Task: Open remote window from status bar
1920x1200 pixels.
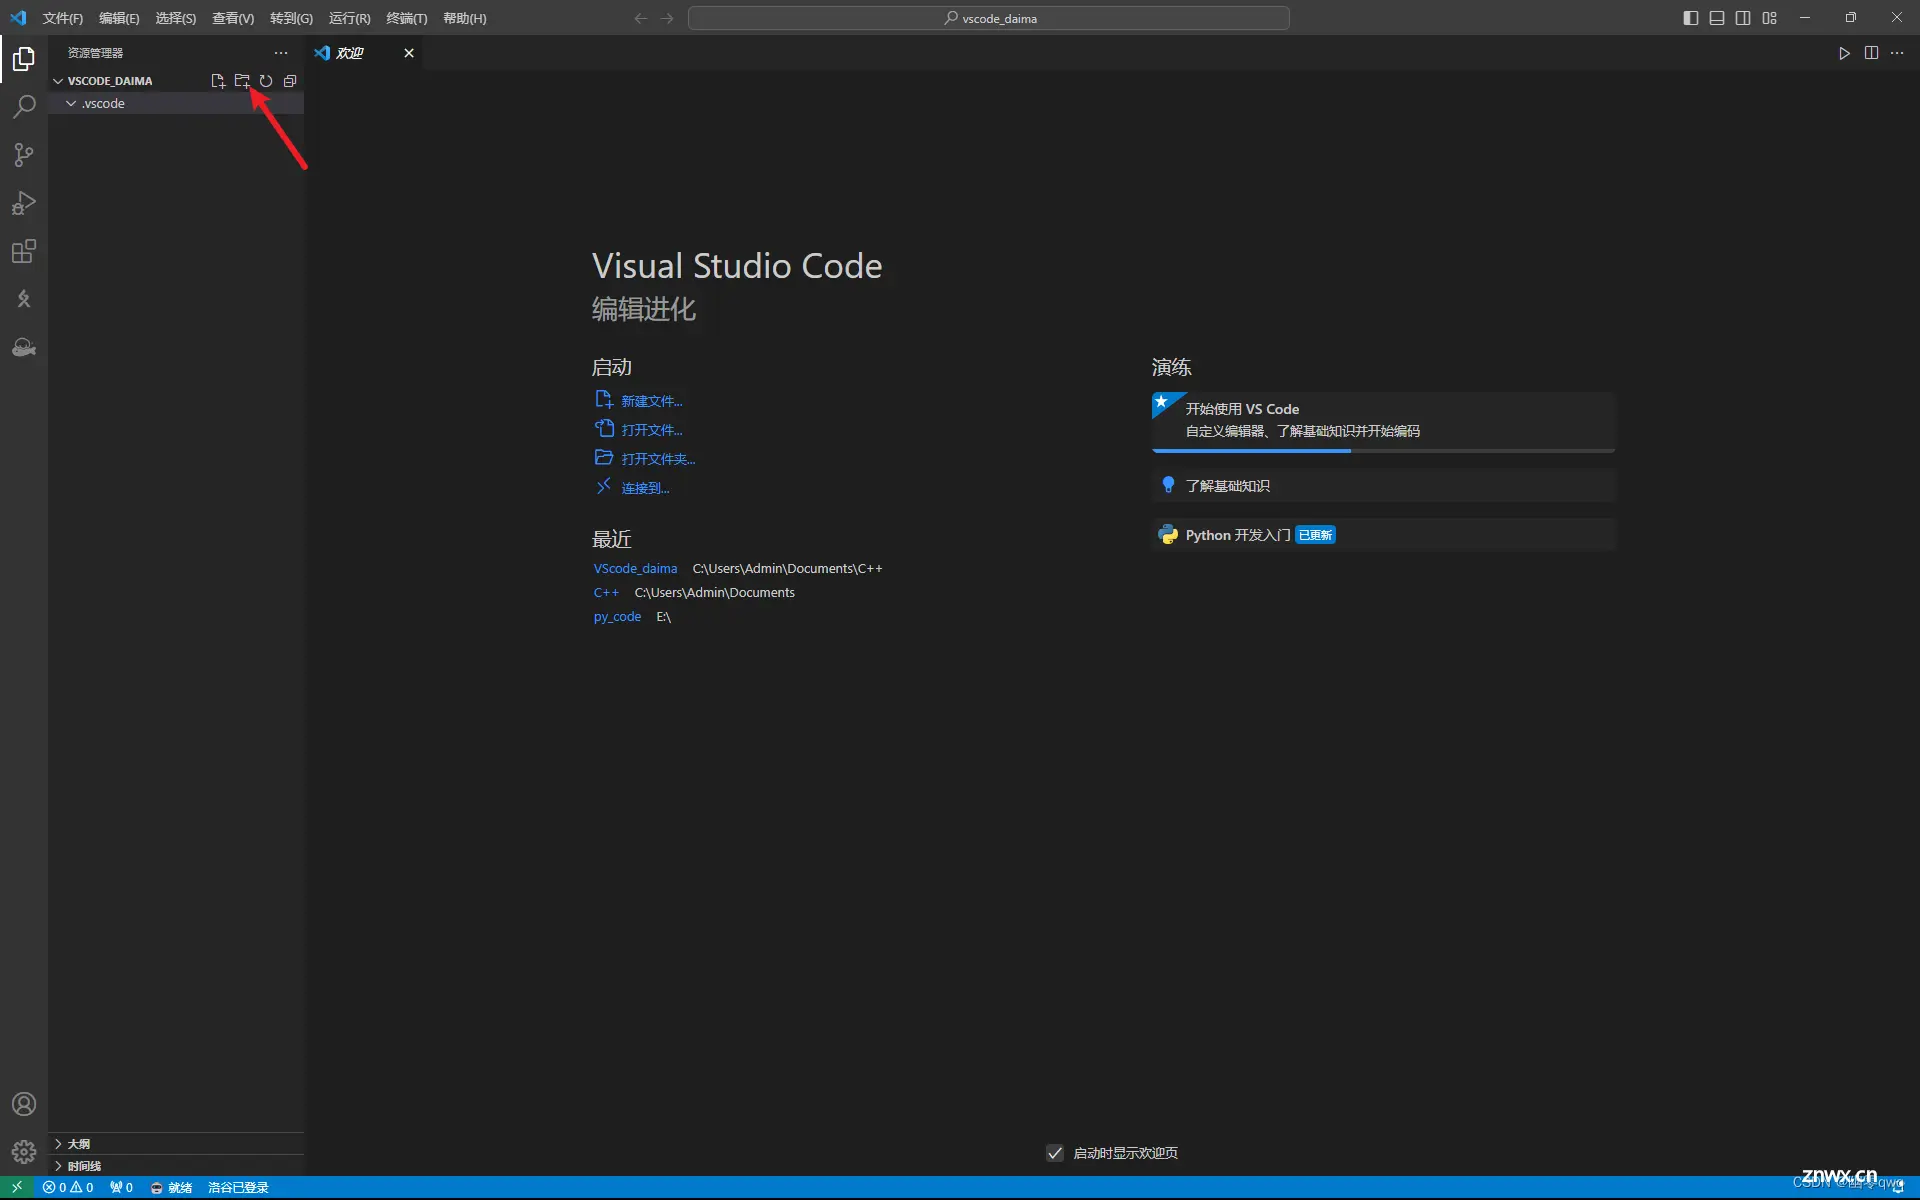Action: click(17, 1187)
